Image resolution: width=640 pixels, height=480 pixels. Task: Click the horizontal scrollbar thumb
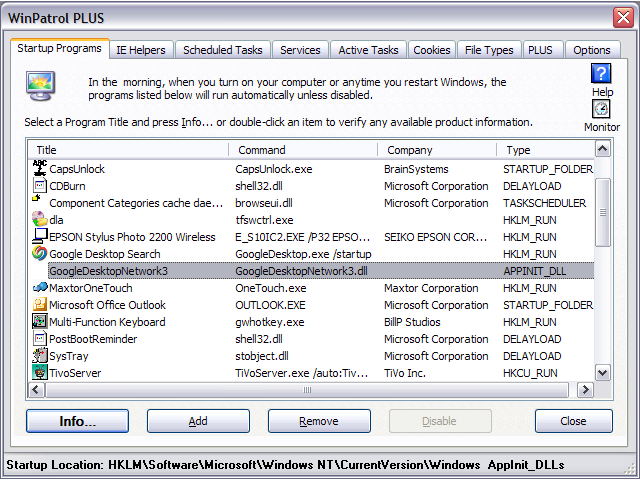307,390
